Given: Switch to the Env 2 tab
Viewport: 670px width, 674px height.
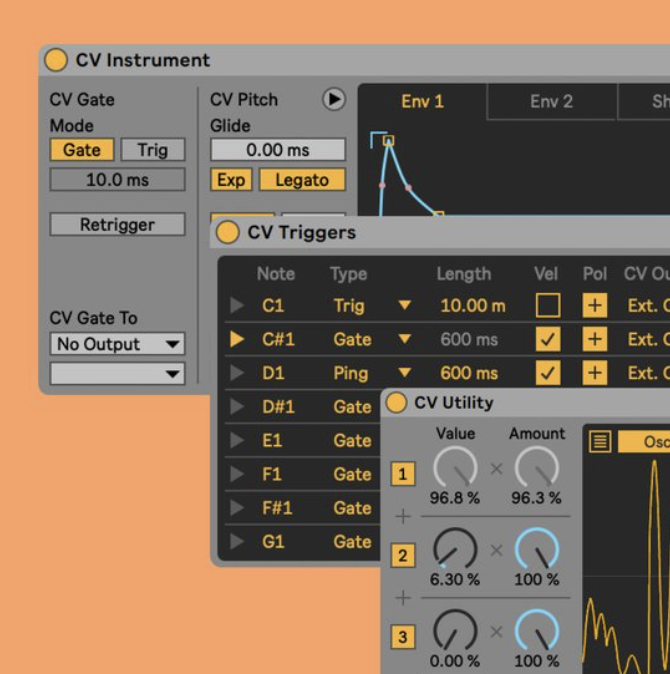Looking at the screenshot, I should (551, 101).
